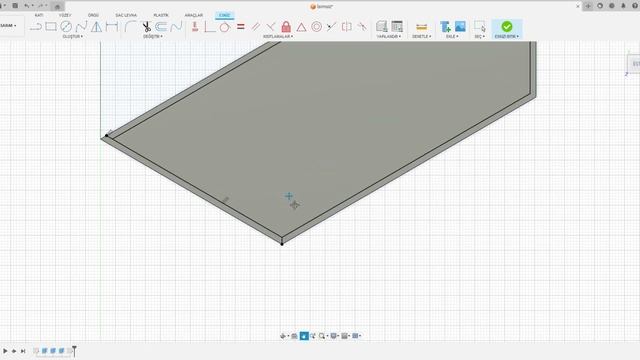Open the Değiştir dropdown menu
Screen dimensions: 640x360
click(153, 37)
